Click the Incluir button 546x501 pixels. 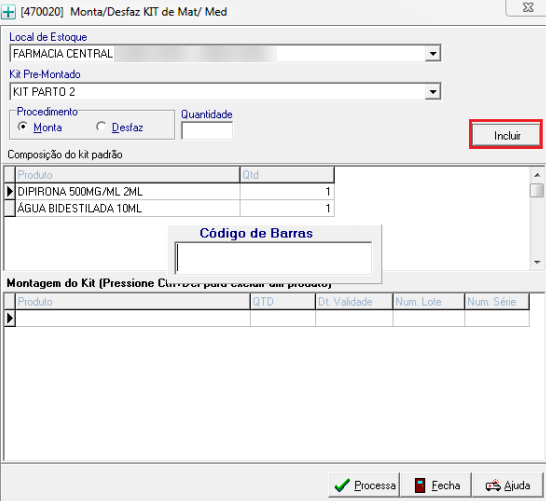tap(506, 135)
